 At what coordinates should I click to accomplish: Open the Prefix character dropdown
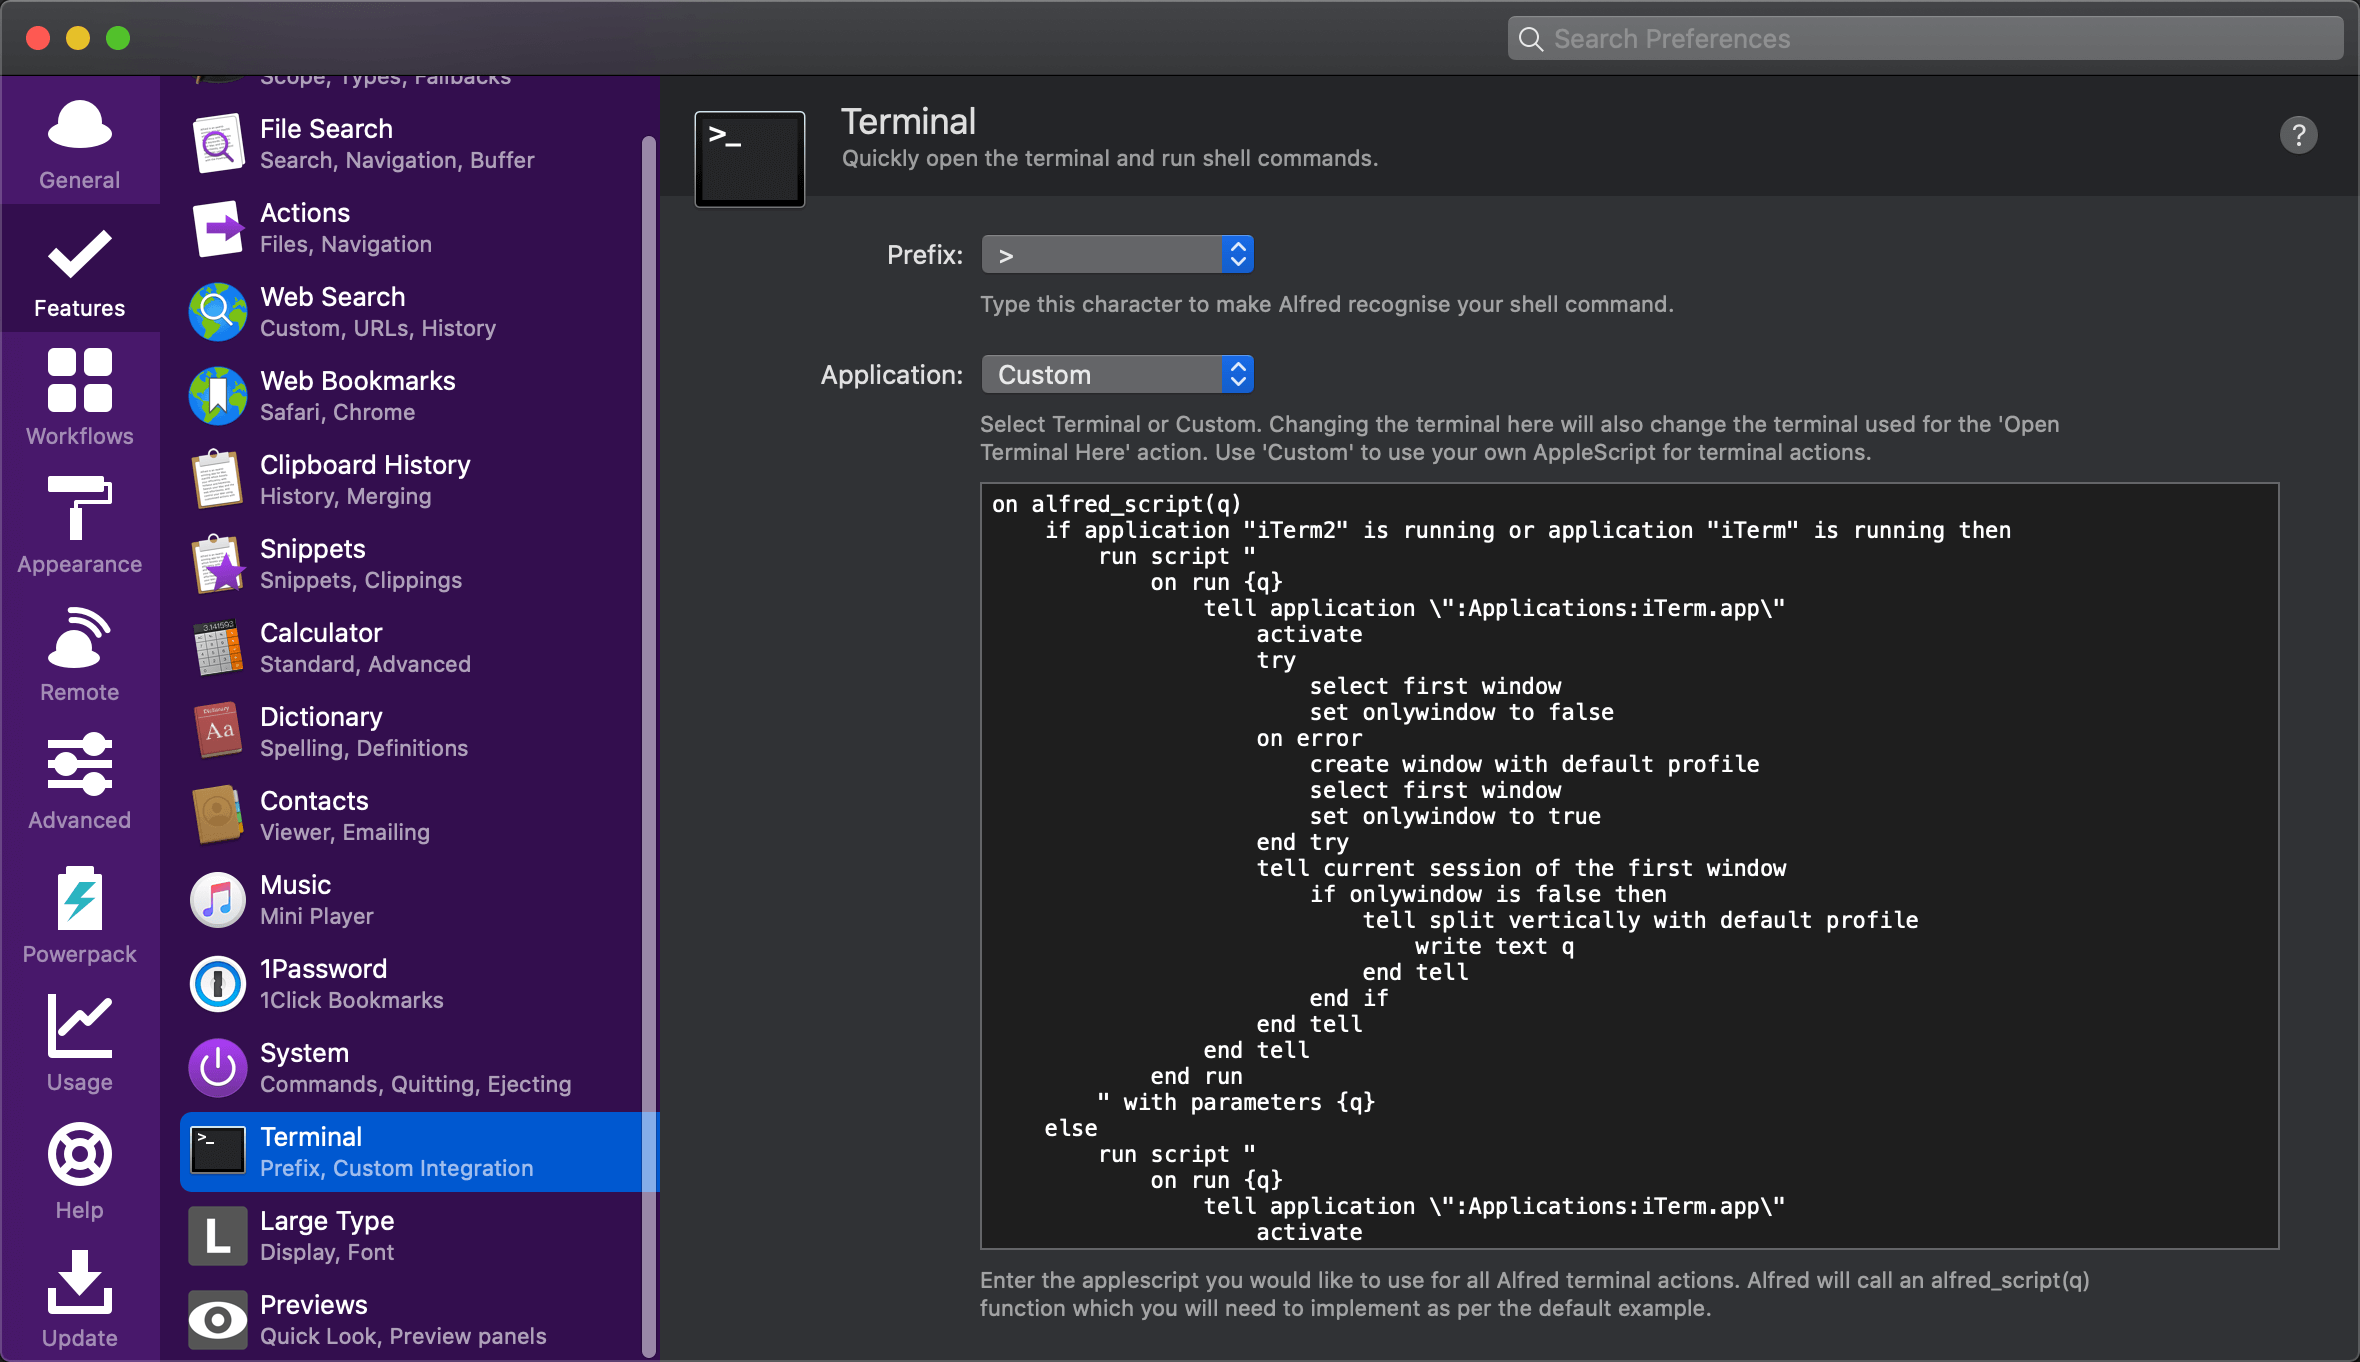(x=1117, y=255)
